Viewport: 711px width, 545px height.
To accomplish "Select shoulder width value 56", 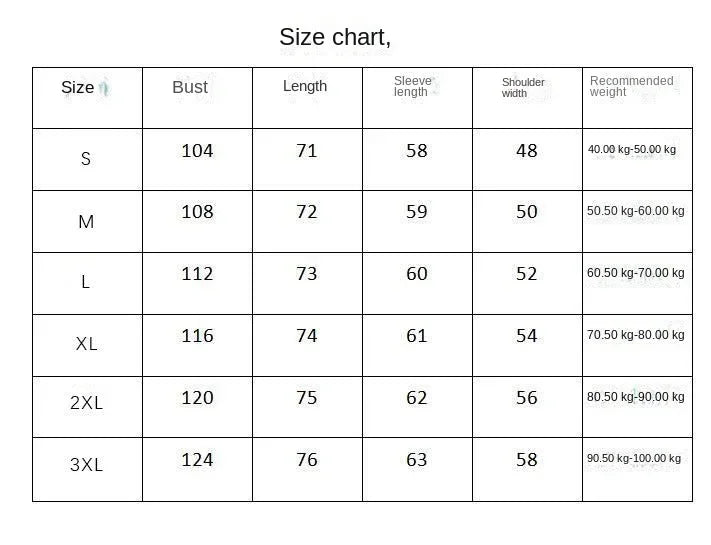I will 527,398.
